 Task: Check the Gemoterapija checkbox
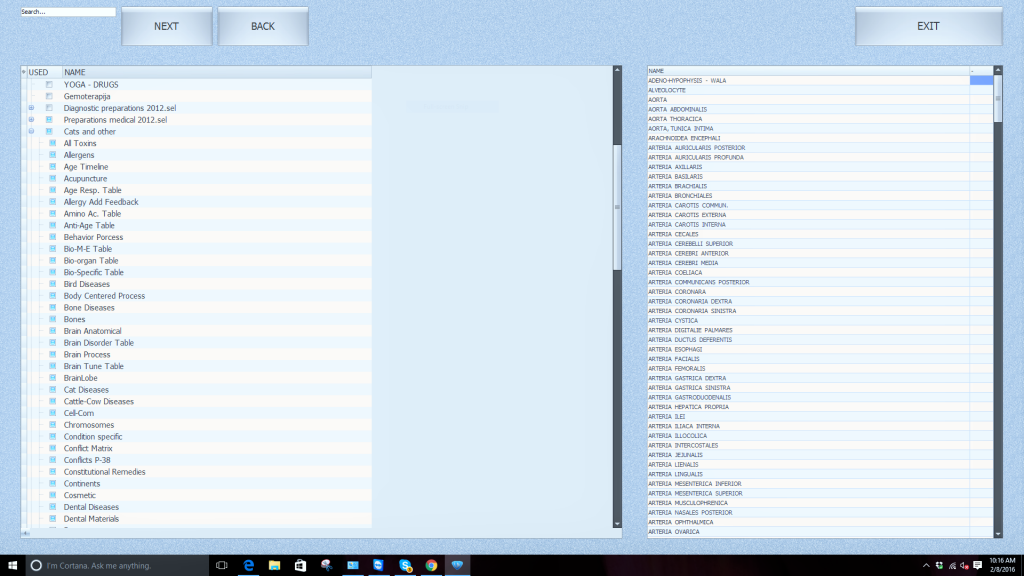click(49, 96)
